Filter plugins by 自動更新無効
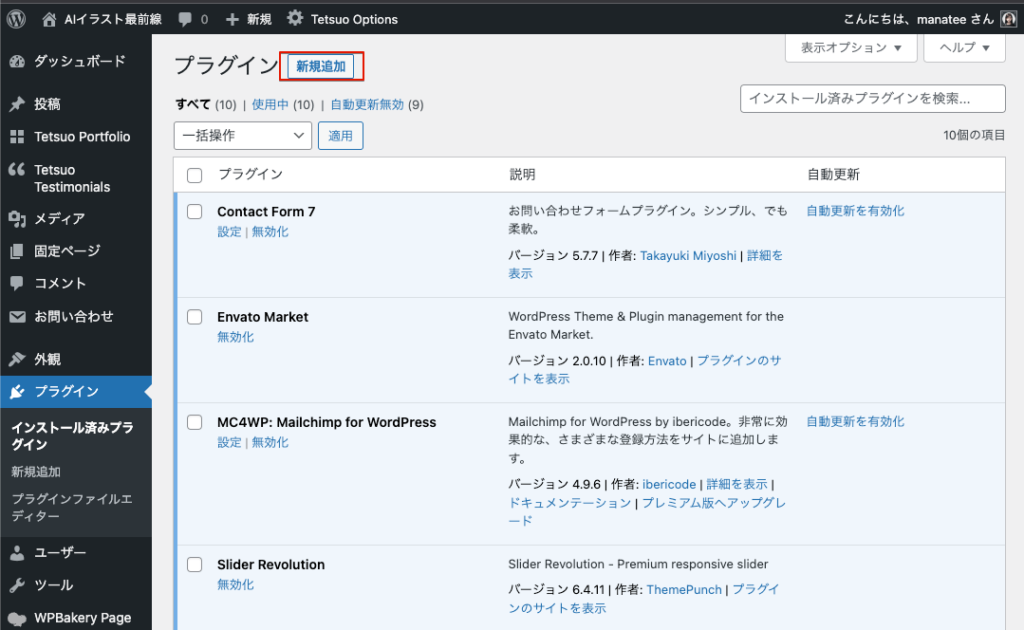This screenshot has width=1024, height=630. click(x=367, y=104)
